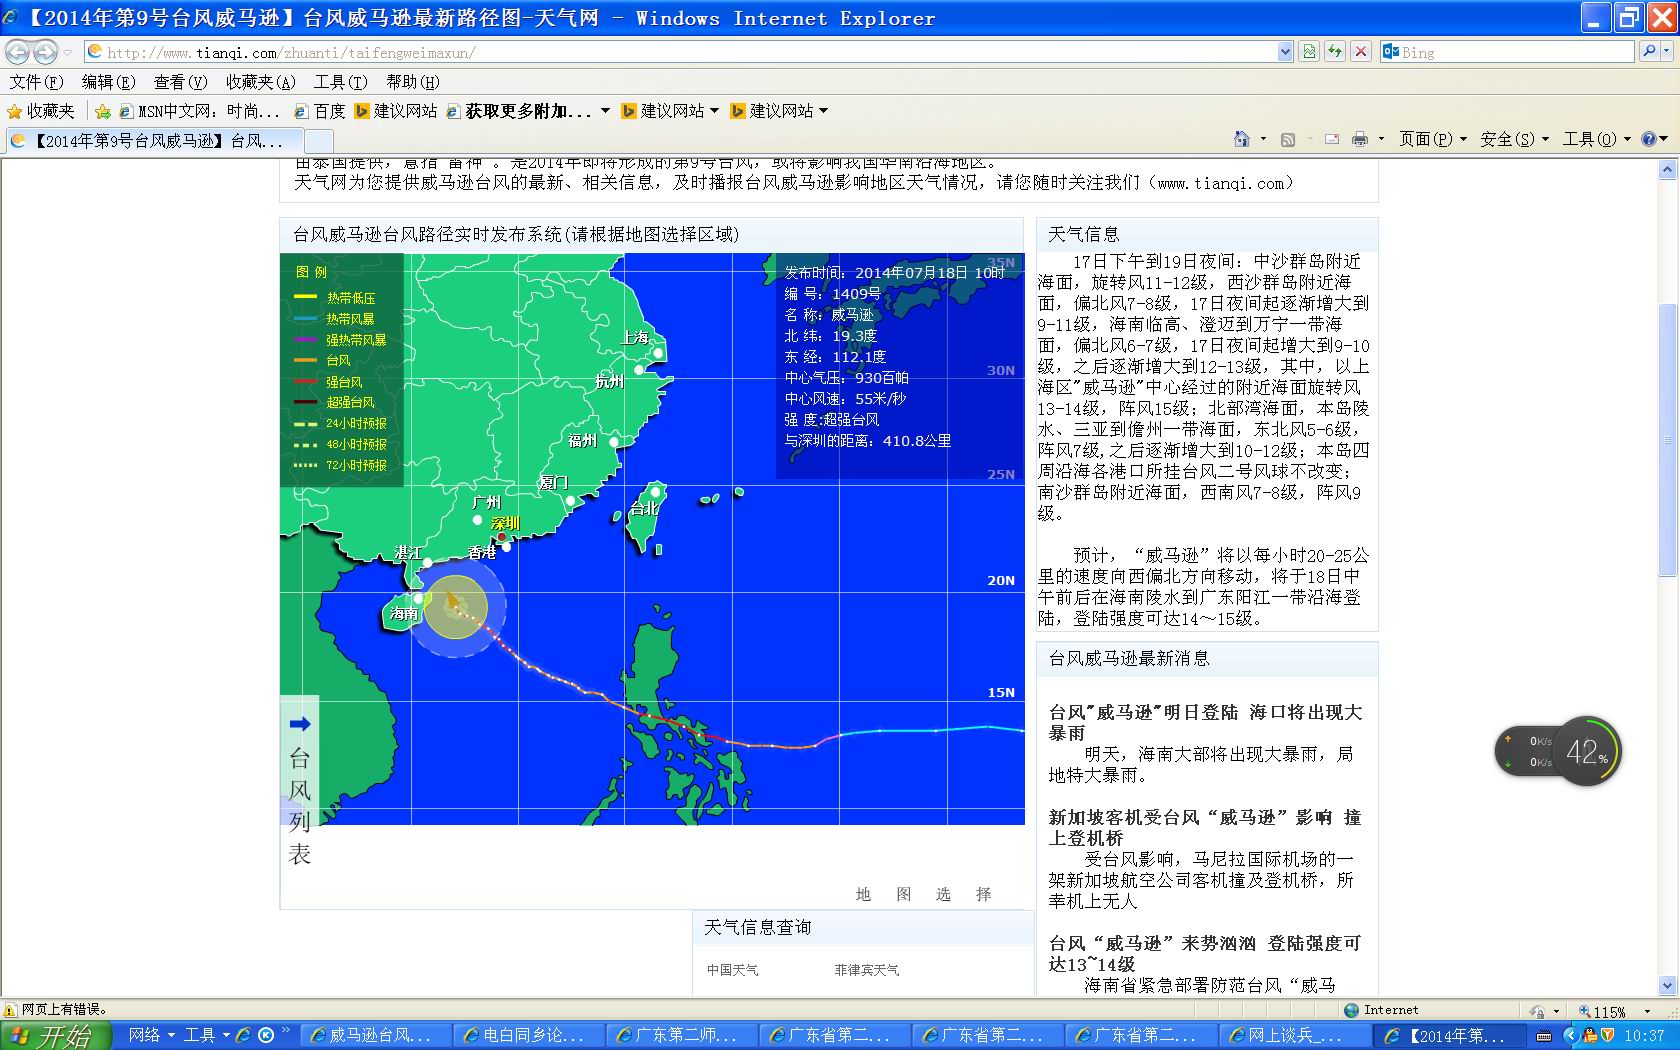Click the Compatibility View icon in the address bar
Screen dimensions: 1680x1050
coord(1308,52)
